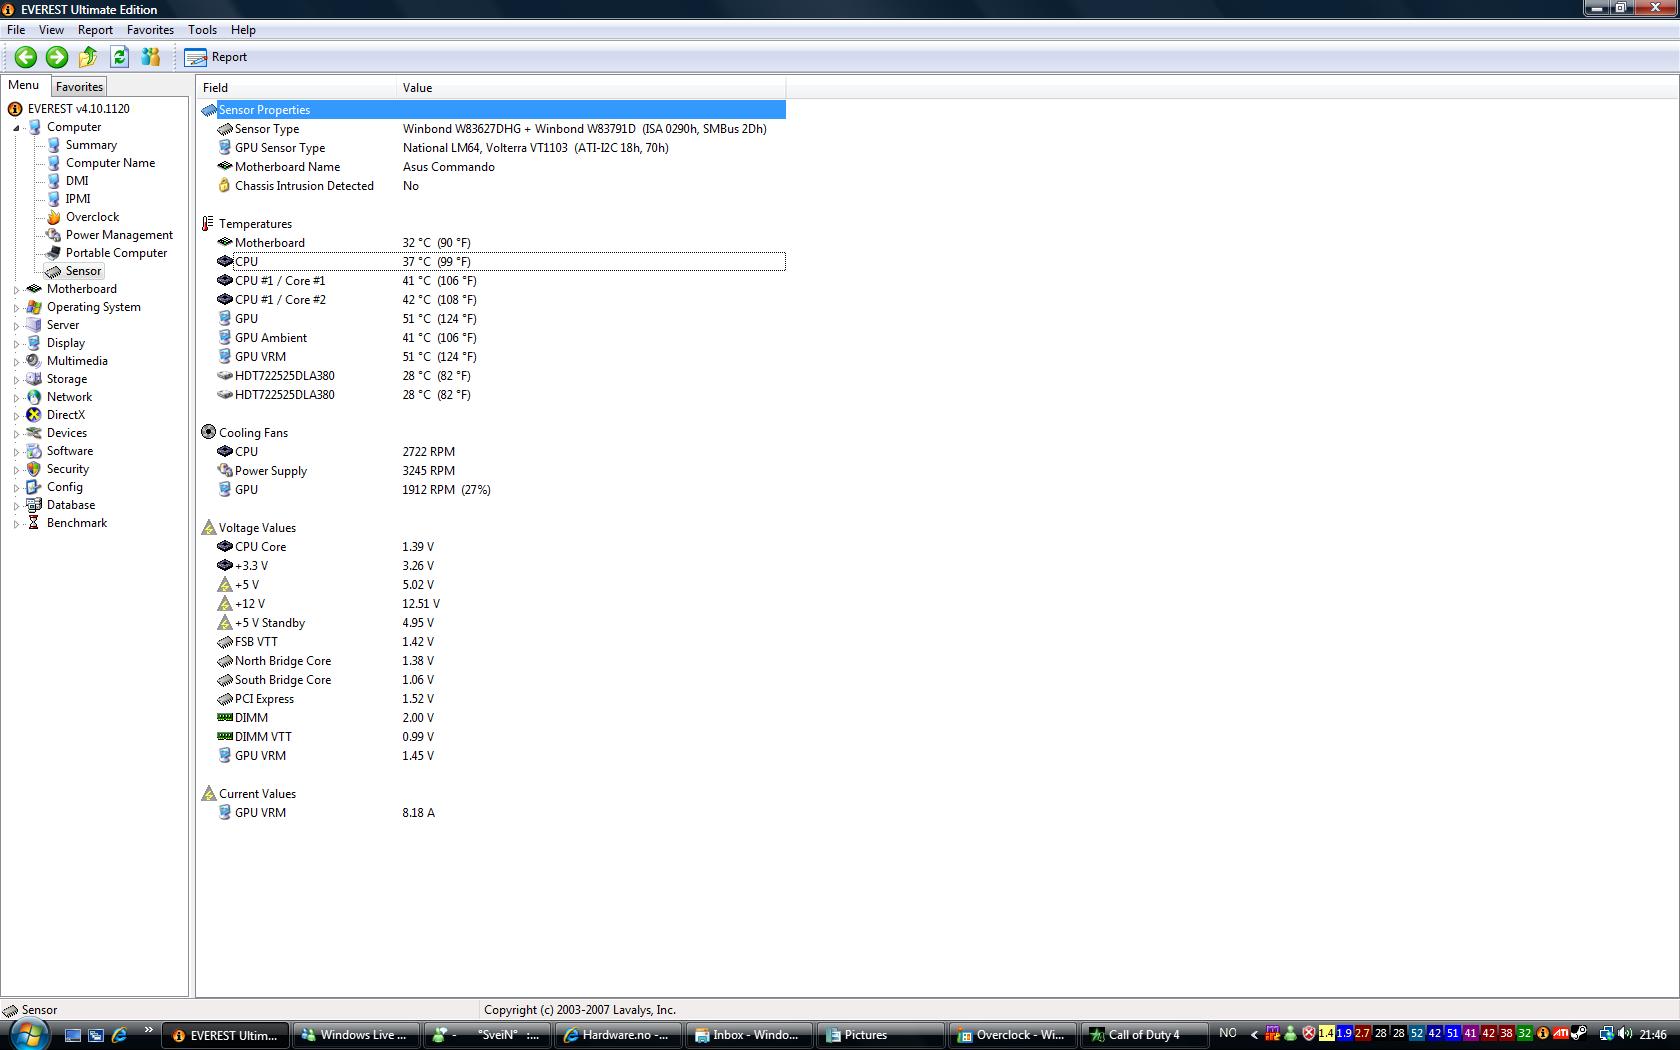
Task: Click the Up-level arrow toolbar icon
Action: point(88,57)
